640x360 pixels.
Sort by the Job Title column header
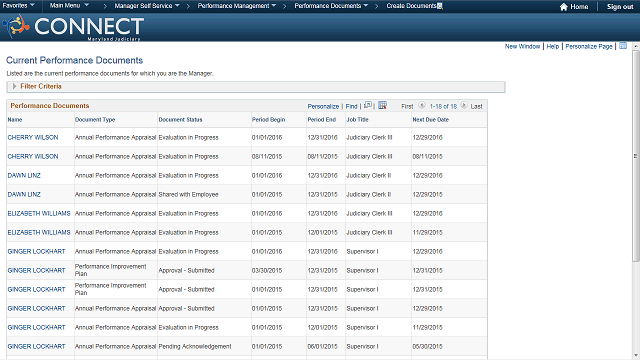[x=357, y=120]
